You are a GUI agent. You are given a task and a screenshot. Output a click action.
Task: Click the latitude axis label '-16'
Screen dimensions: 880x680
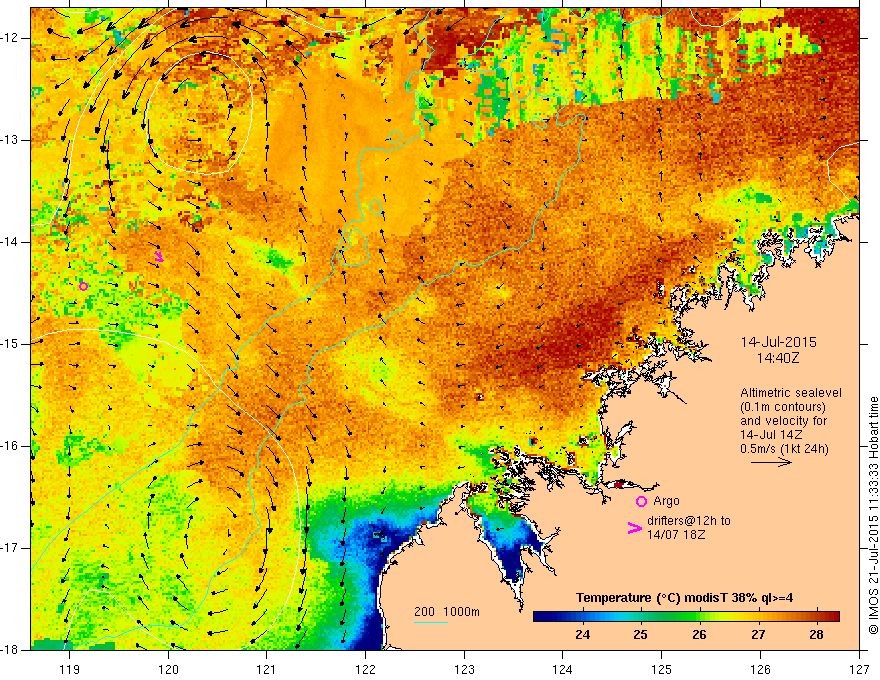[10, 446]
